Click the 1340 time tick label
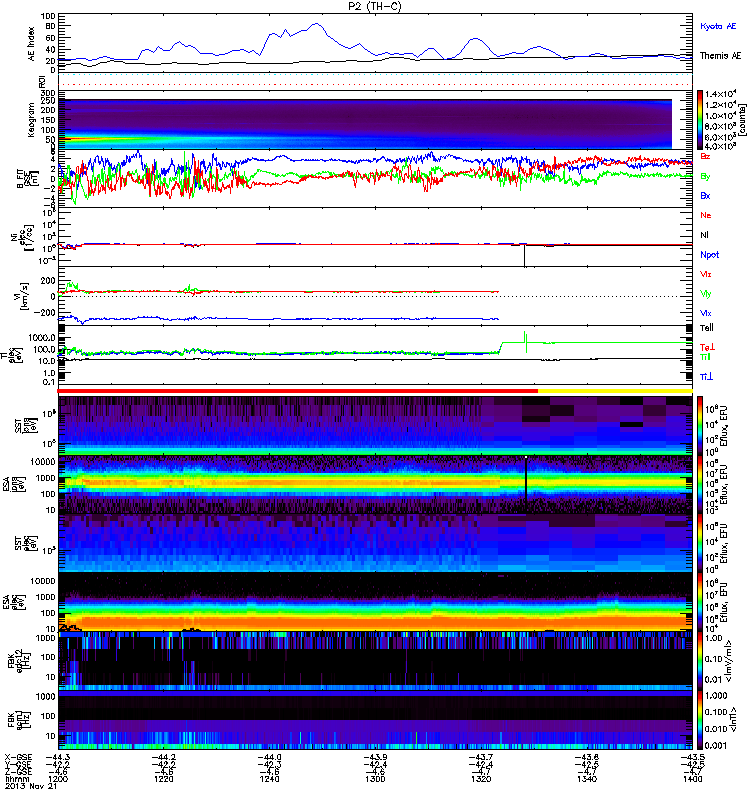Screen dimensions: 750x800 pyautogui.click(x=587, y=779)
